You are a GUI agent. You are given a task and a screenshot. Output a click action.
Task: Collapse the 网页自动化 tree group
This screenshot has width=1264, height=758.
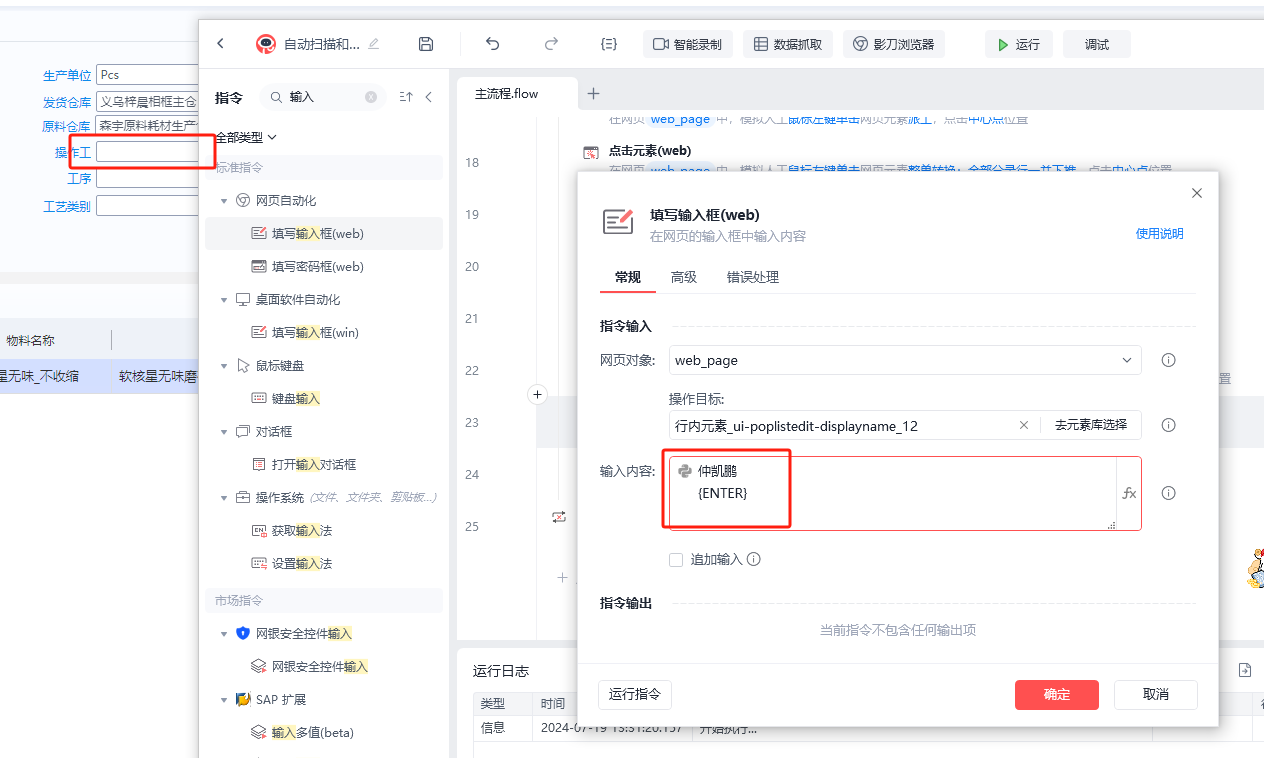pyautogui.click(x=224, y=200)
